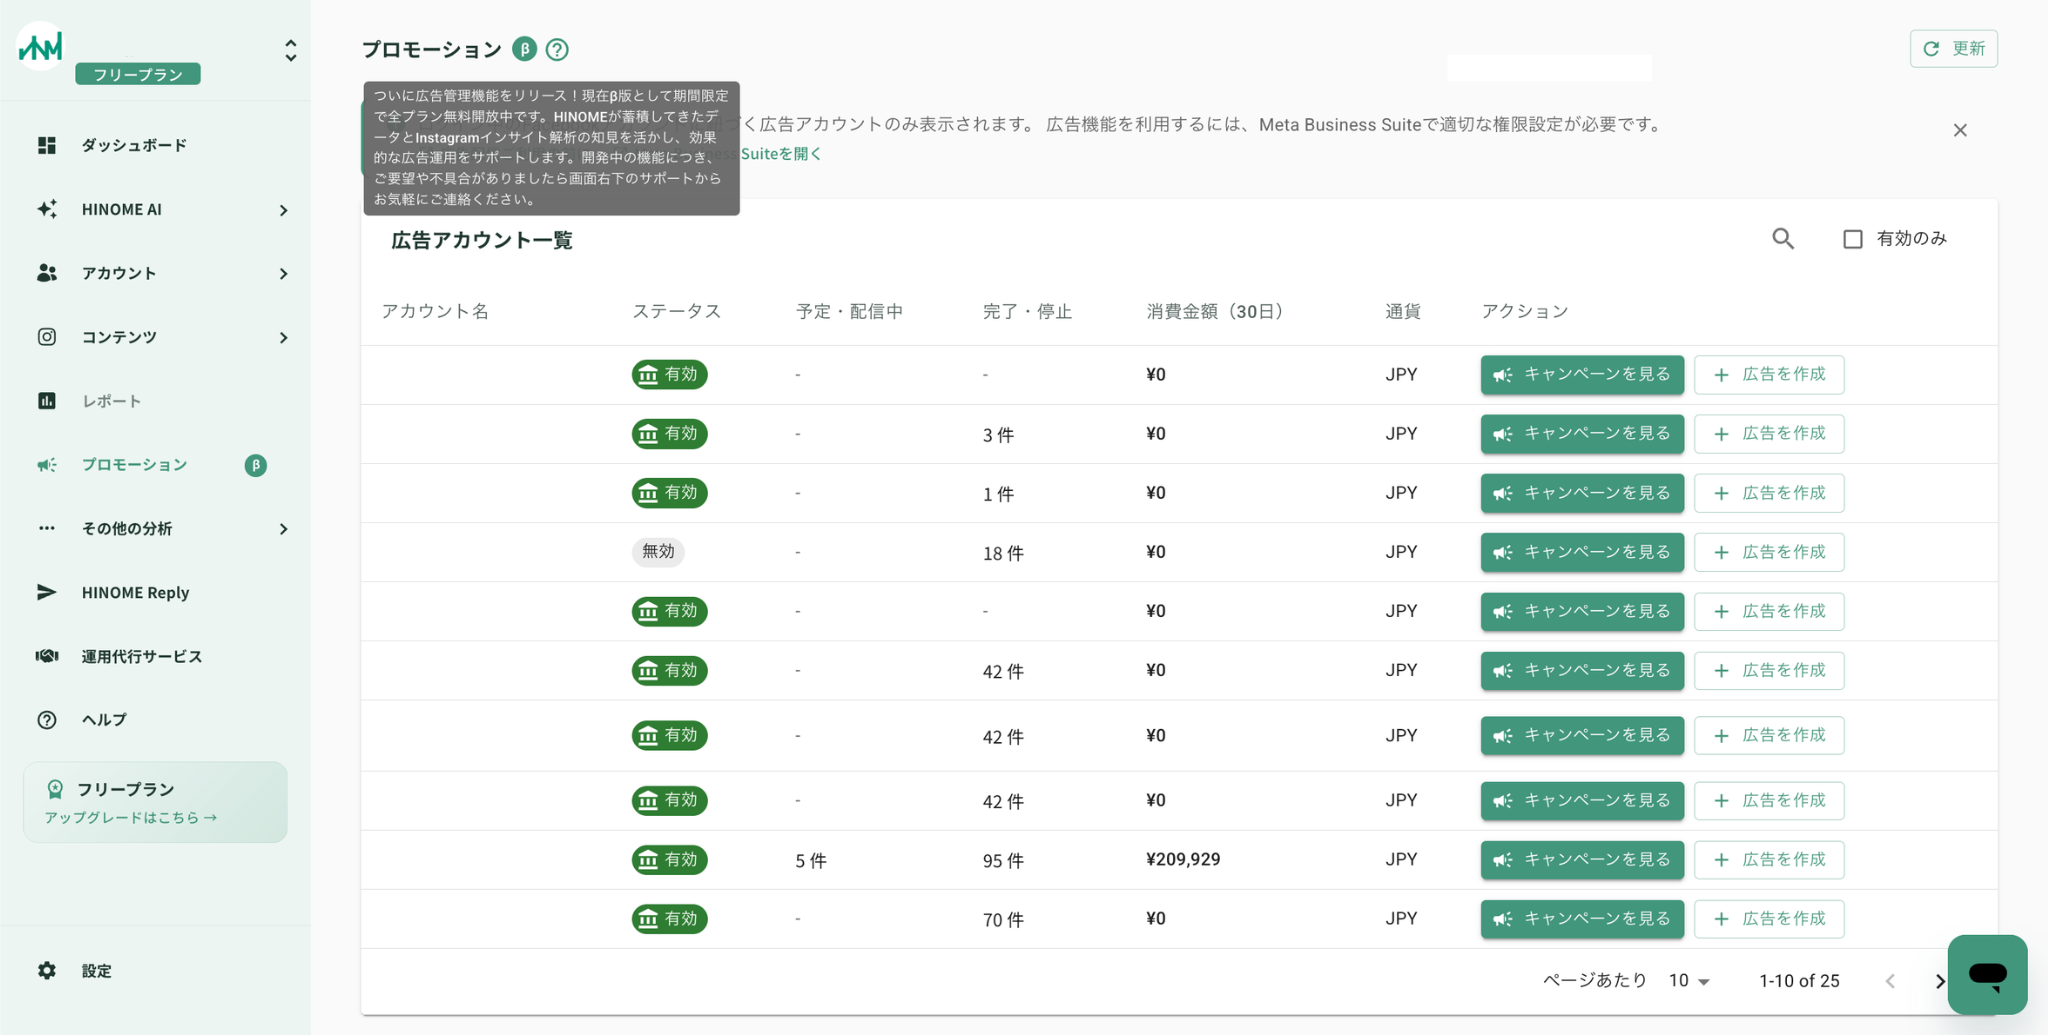Click the help icon beside the プロモーション title
This screenshot has height=1035, width=2048.
tap(557, 49)
